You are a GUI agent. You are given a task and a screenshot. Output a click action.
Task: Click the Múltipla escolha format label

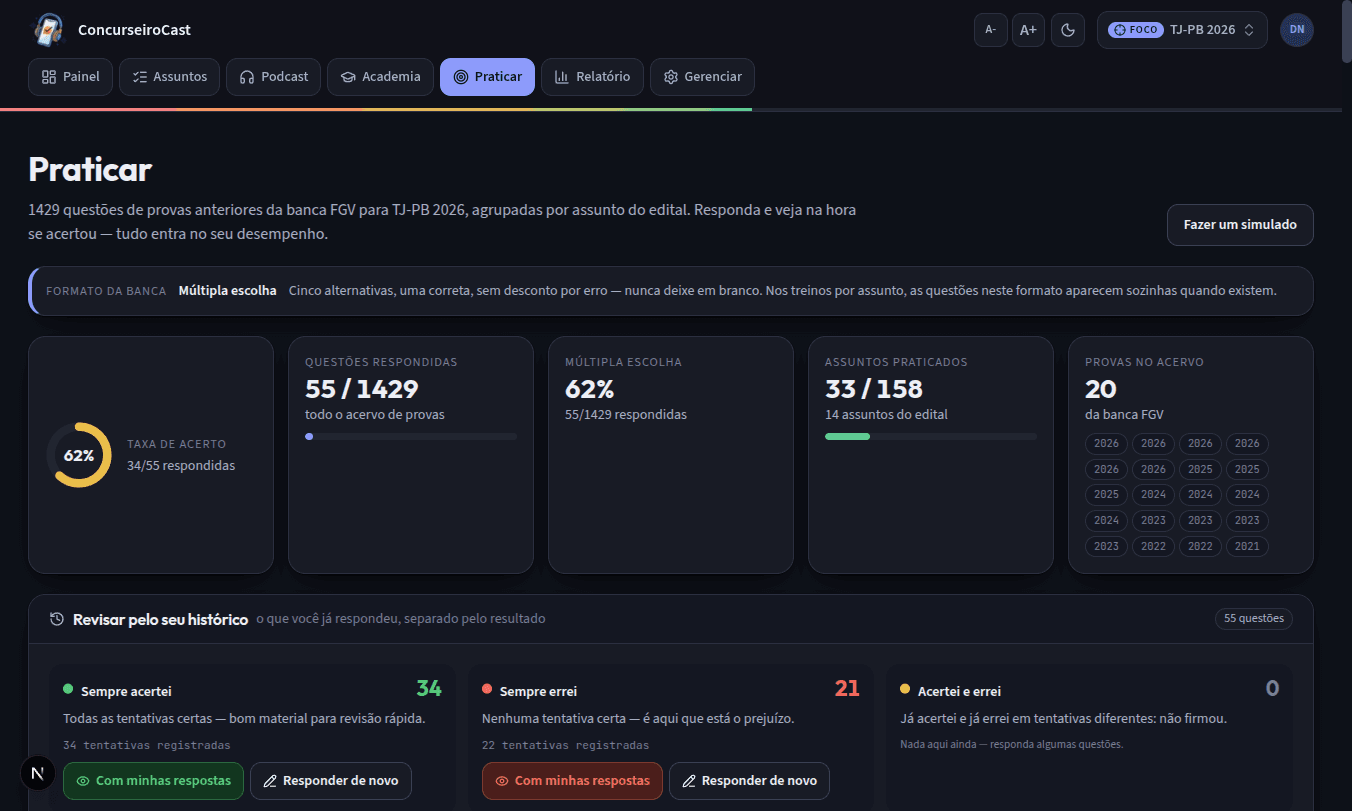(227, 291)
